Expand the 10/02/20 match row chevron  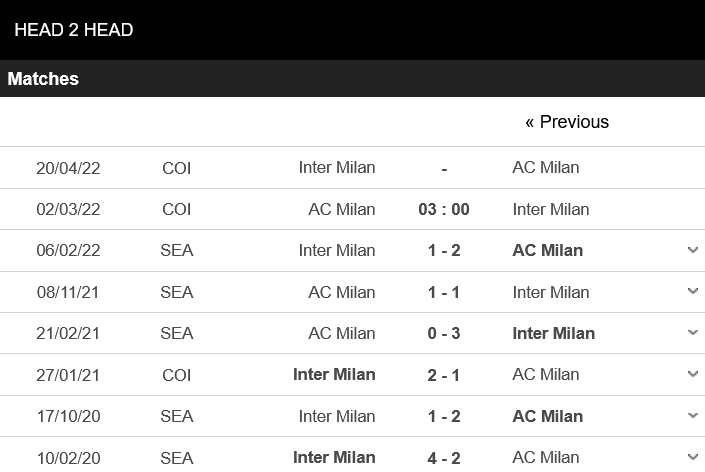pyautogui.click(x=692, y=457)
